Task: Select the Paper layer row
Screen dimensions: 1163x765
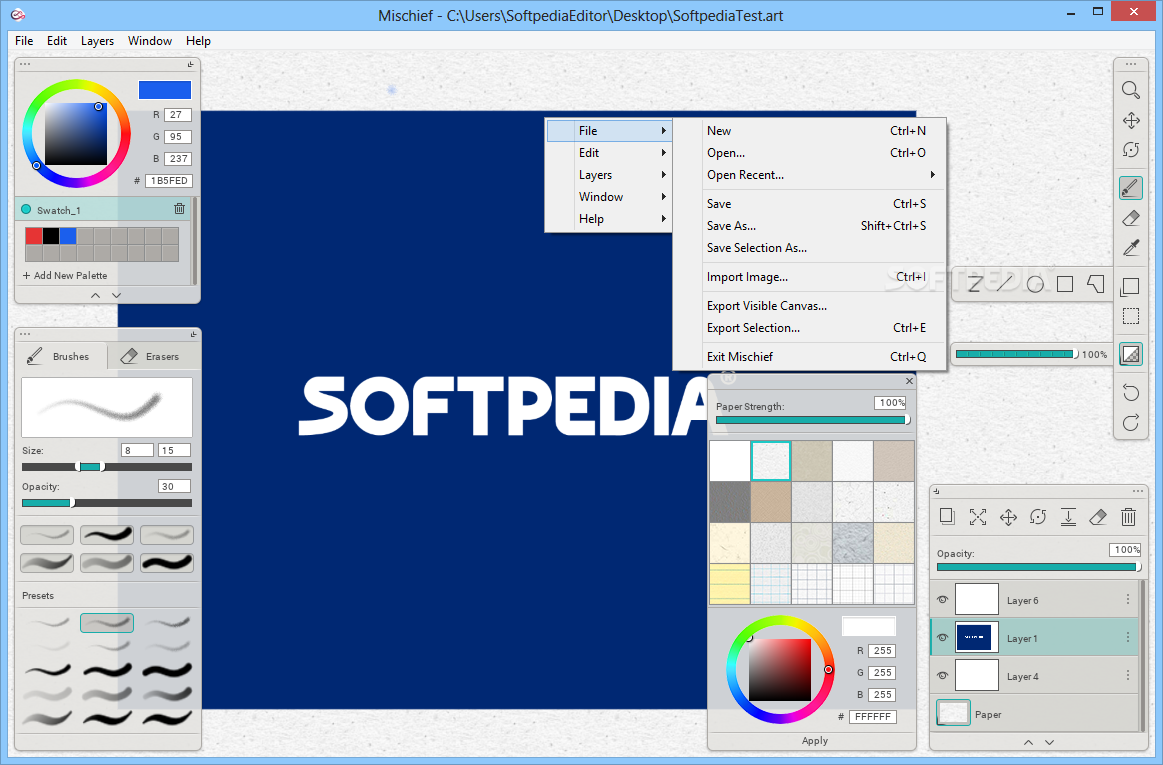Action: pos(1035,714)
